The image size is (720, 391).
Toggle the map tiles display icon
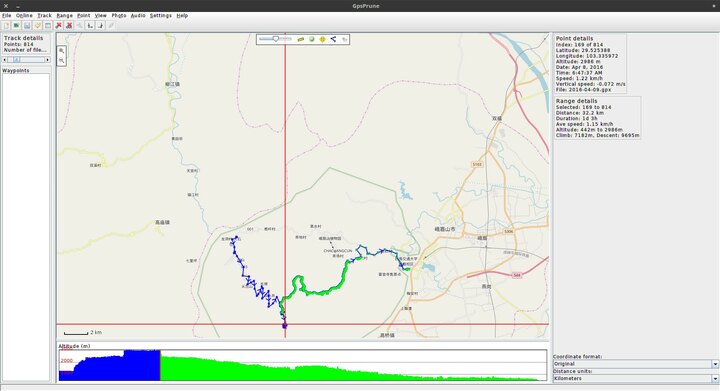(x=312, y=39)
